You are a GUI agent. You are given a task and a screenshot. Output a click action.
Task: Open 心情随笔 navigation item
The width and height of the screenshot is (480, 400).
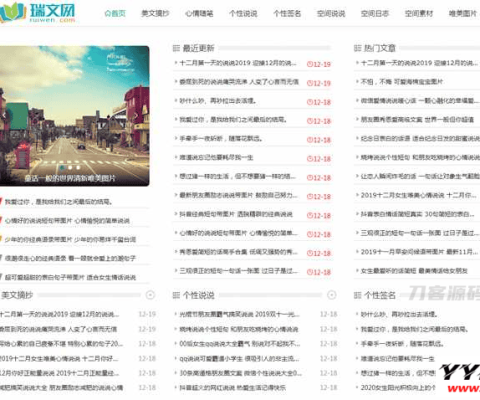[199, 13]
